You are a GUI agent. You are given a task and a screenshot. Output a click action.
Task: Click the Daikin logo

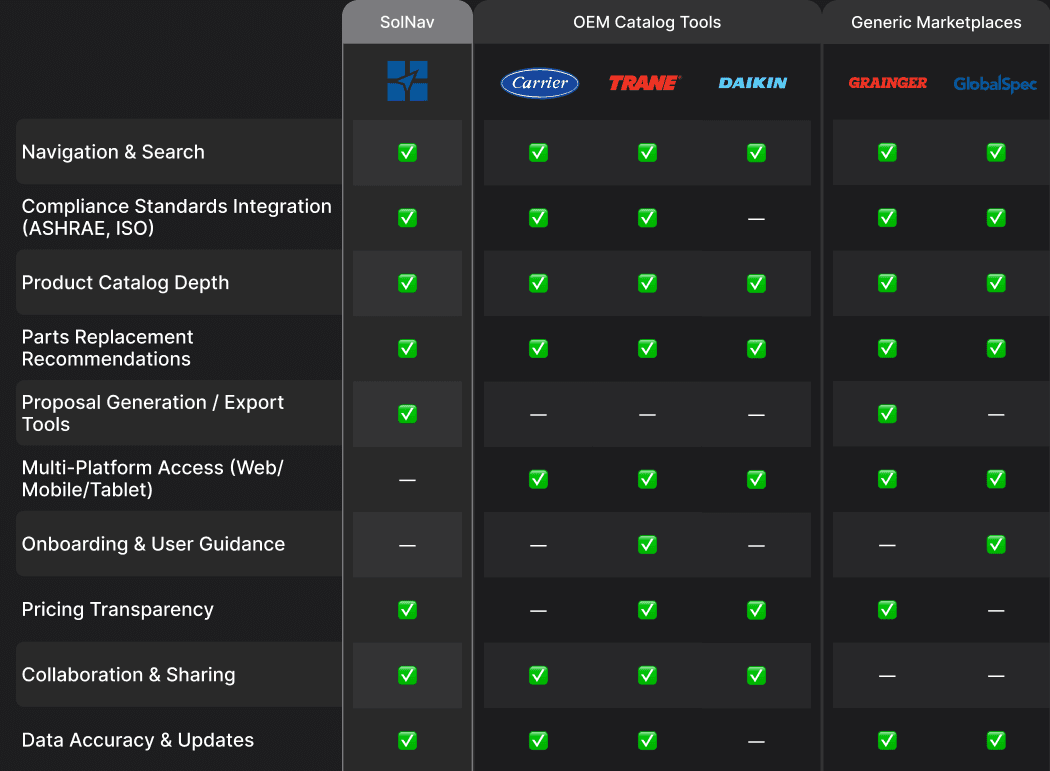click(x=753, y=83)
